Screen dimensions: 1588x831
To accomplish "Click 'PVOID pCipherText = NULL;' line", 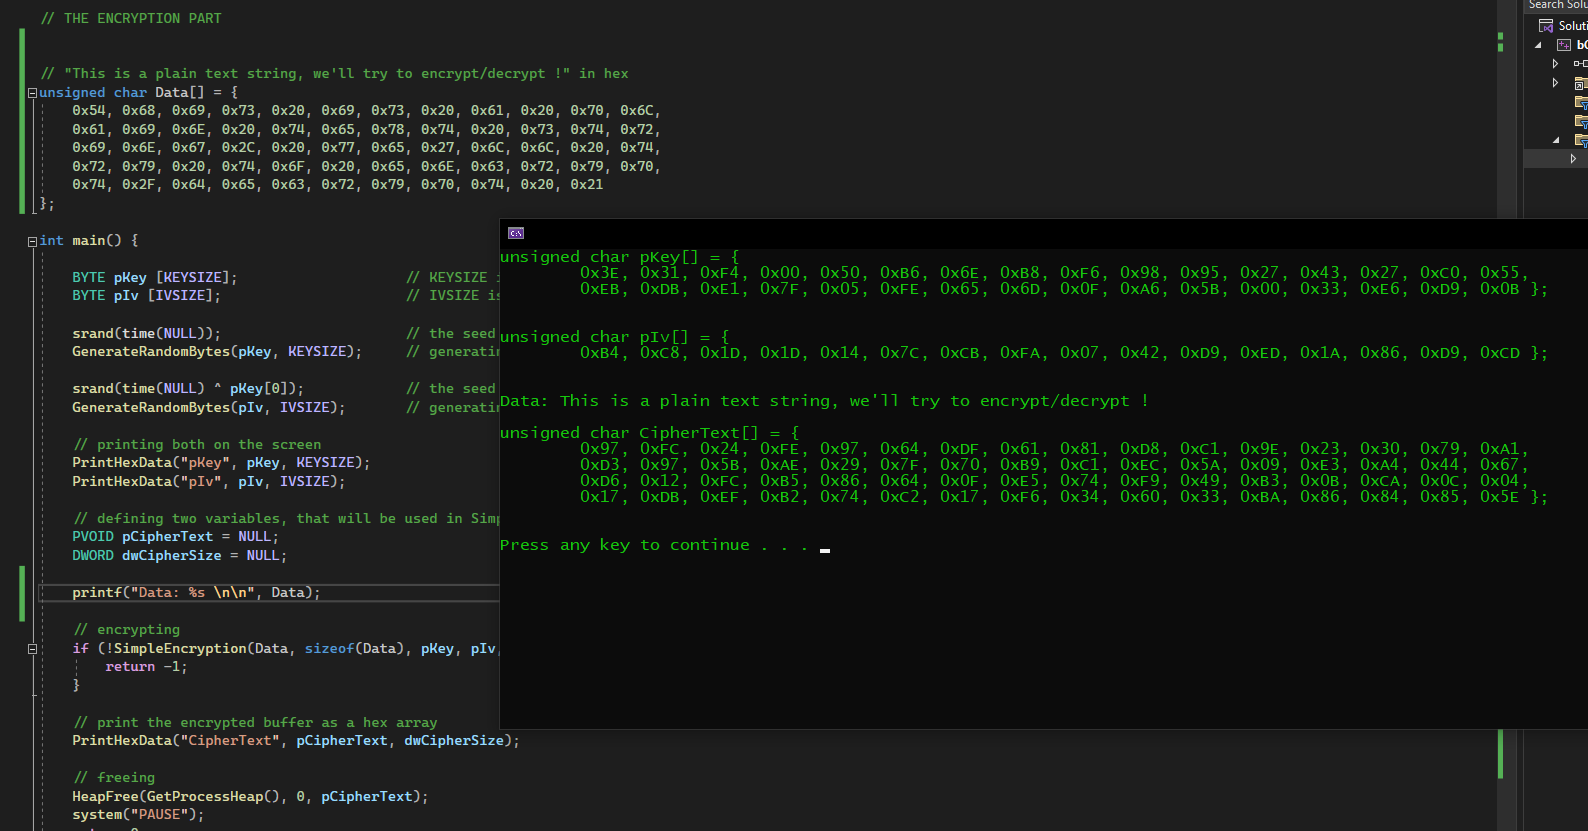I will tap(175, 537).
